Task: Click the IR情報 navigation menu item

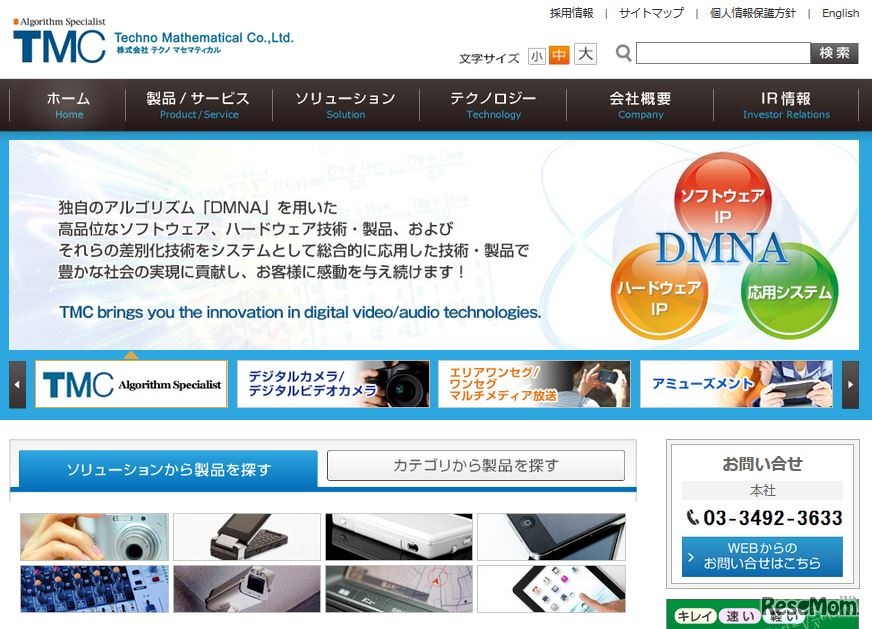Action: click(787, 105)
